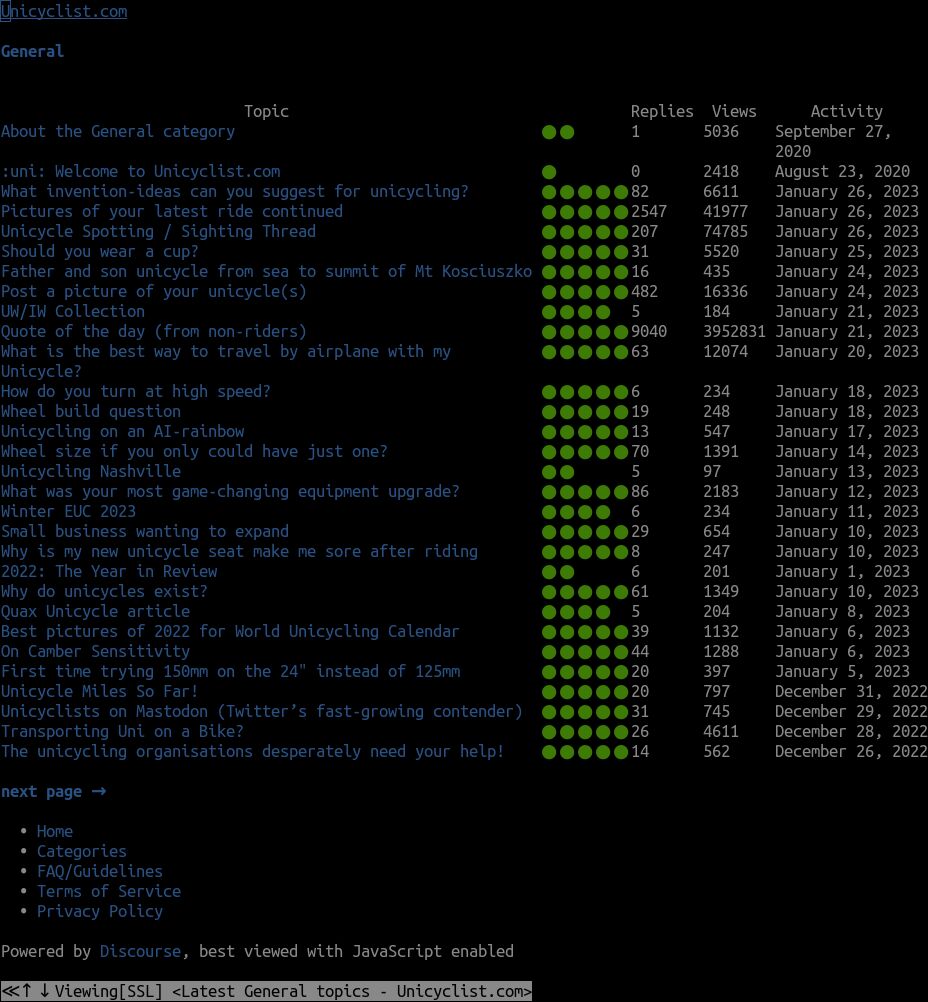Open the General category heading
This screenshot has height=1002, width=928.
click(32, 52)
